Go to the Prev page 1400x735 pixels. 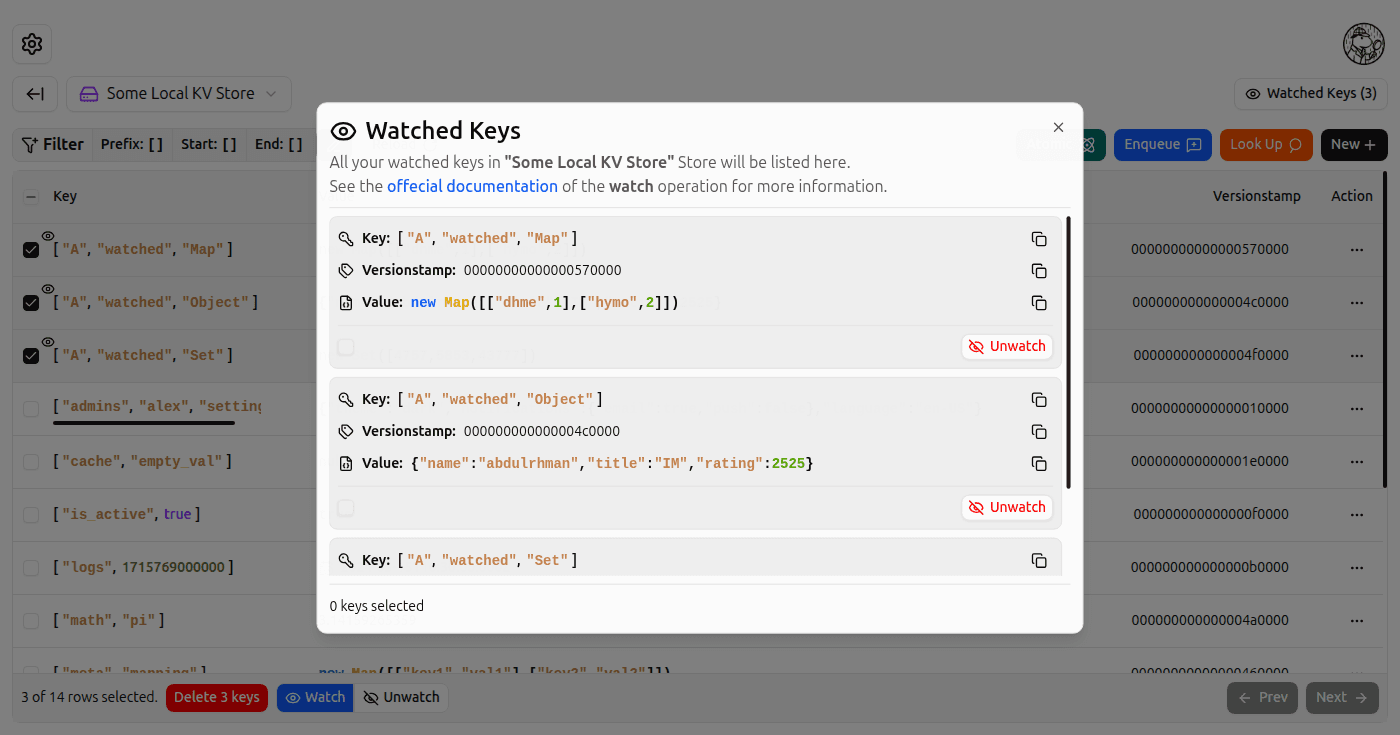tap(1262, 697)
